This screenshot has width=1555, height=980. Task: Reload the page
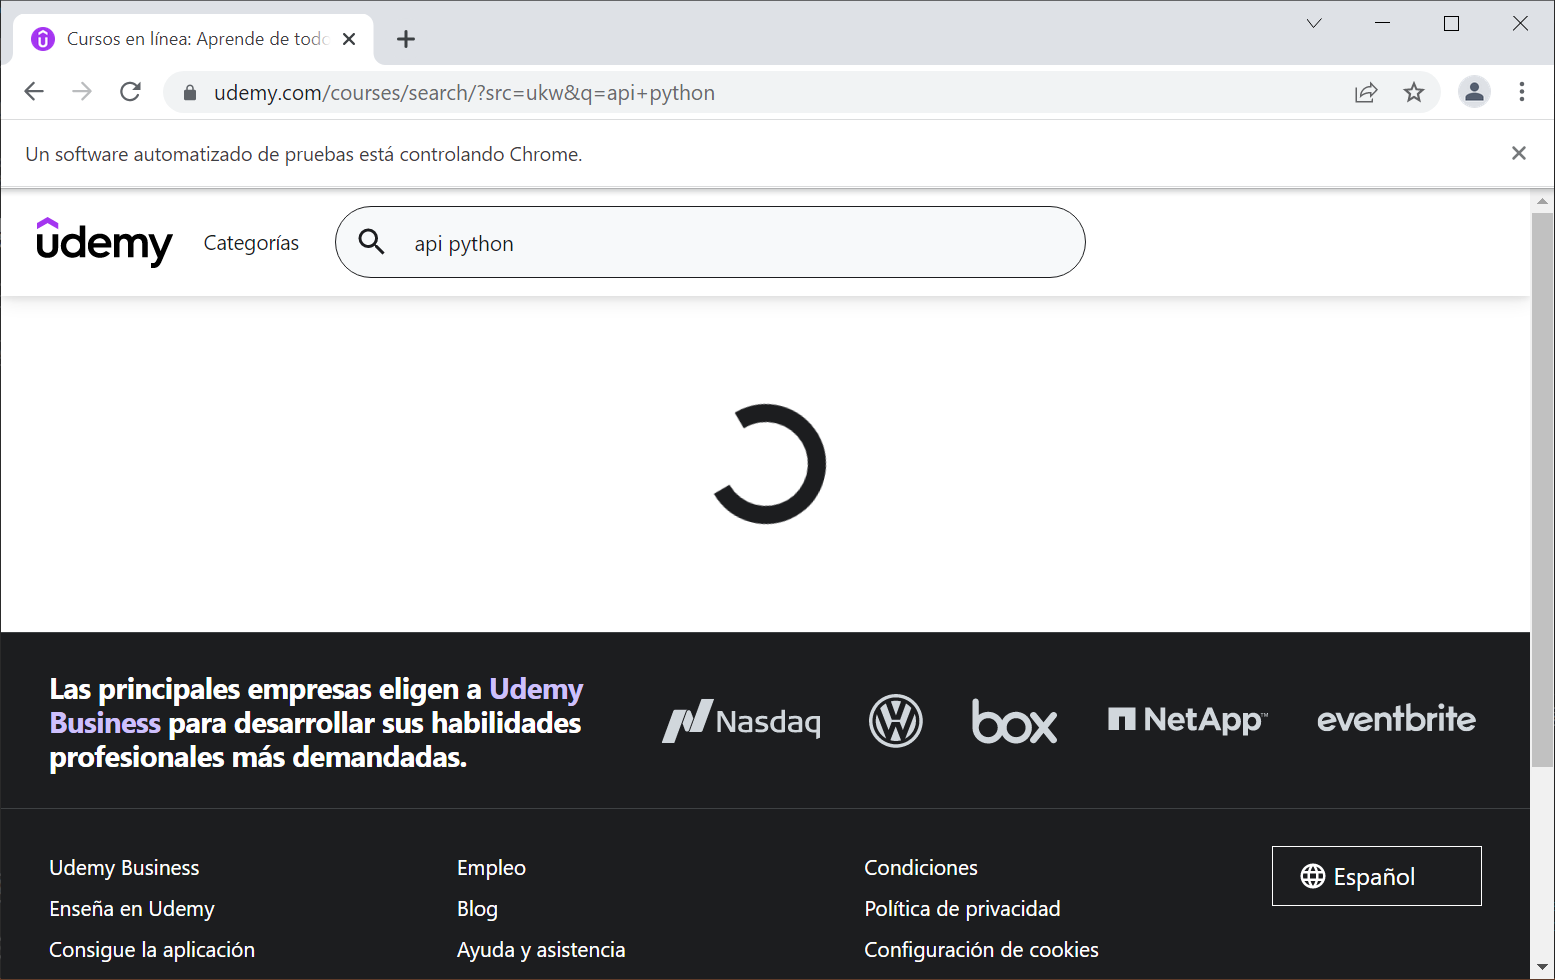point(130,92)
